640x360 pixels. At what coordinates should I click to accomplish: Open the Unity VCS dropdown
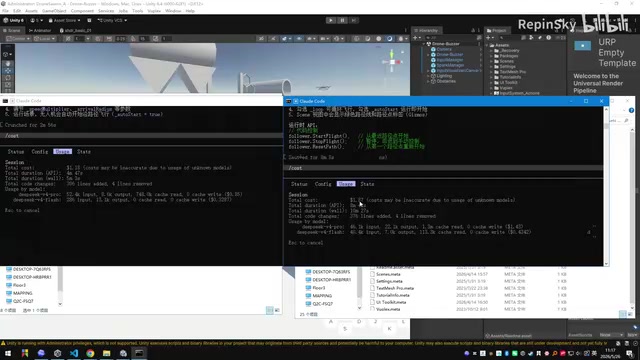(x=112, y=20)
